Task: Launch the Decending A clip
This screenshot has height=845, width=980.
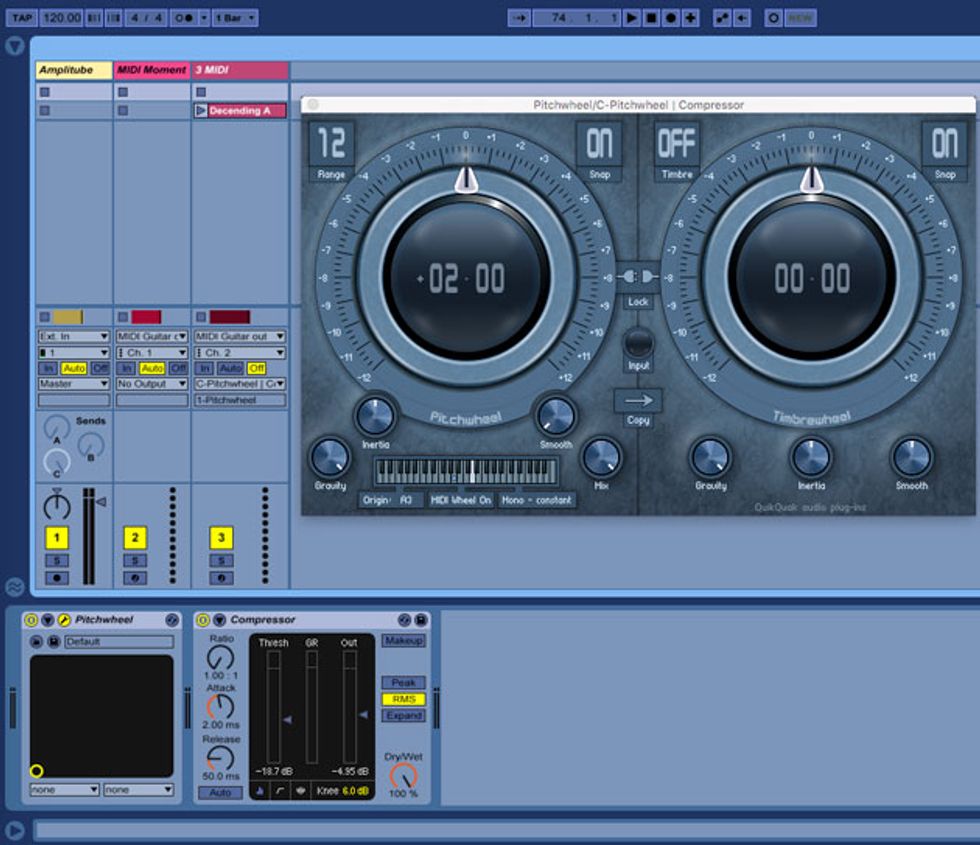Action: 201,111
